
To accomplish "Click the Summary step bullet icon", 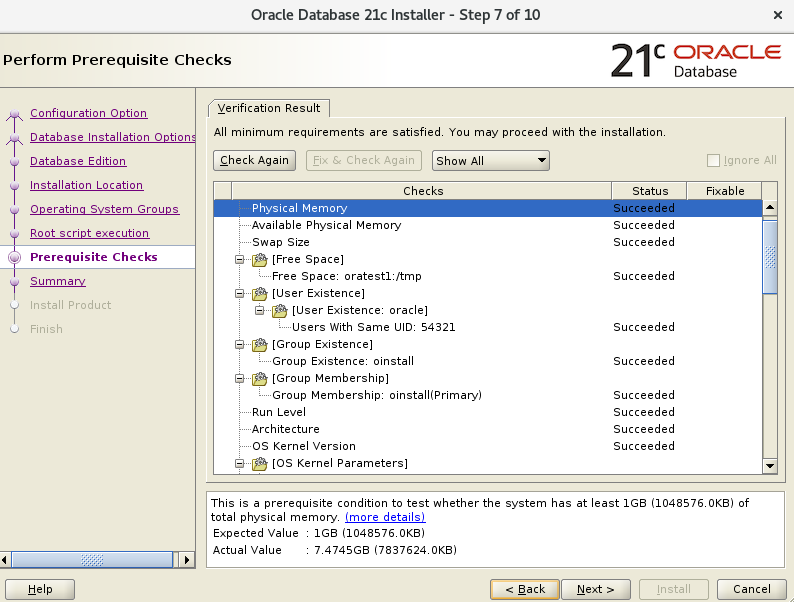I will [x=15, y=282].
